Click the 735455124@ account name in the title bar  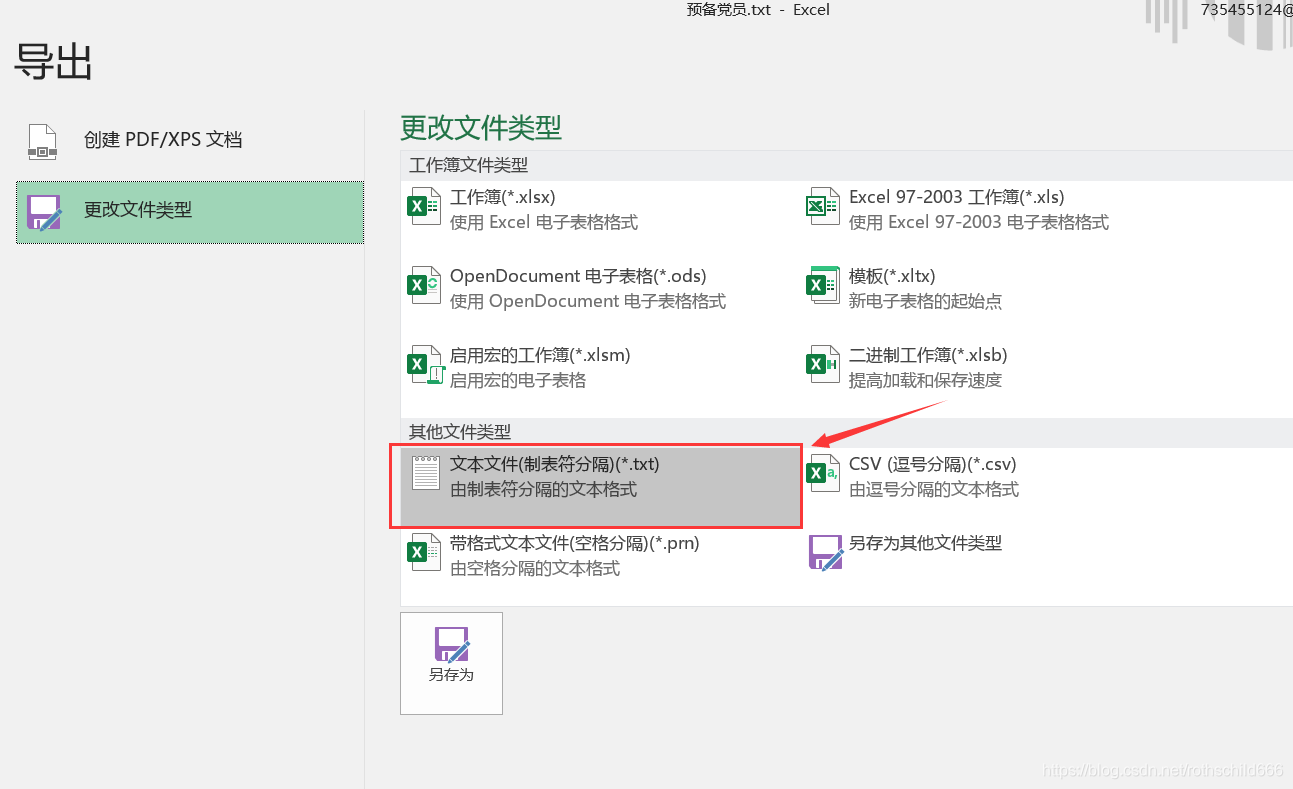[x=1246, y=10]
